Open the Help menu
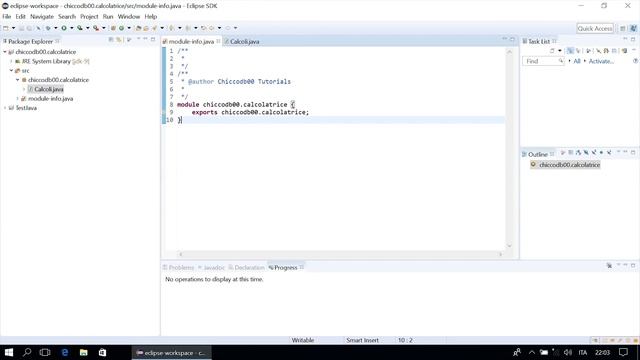Image resolution: width=640 pixels, height=360 pixels. 151,17
